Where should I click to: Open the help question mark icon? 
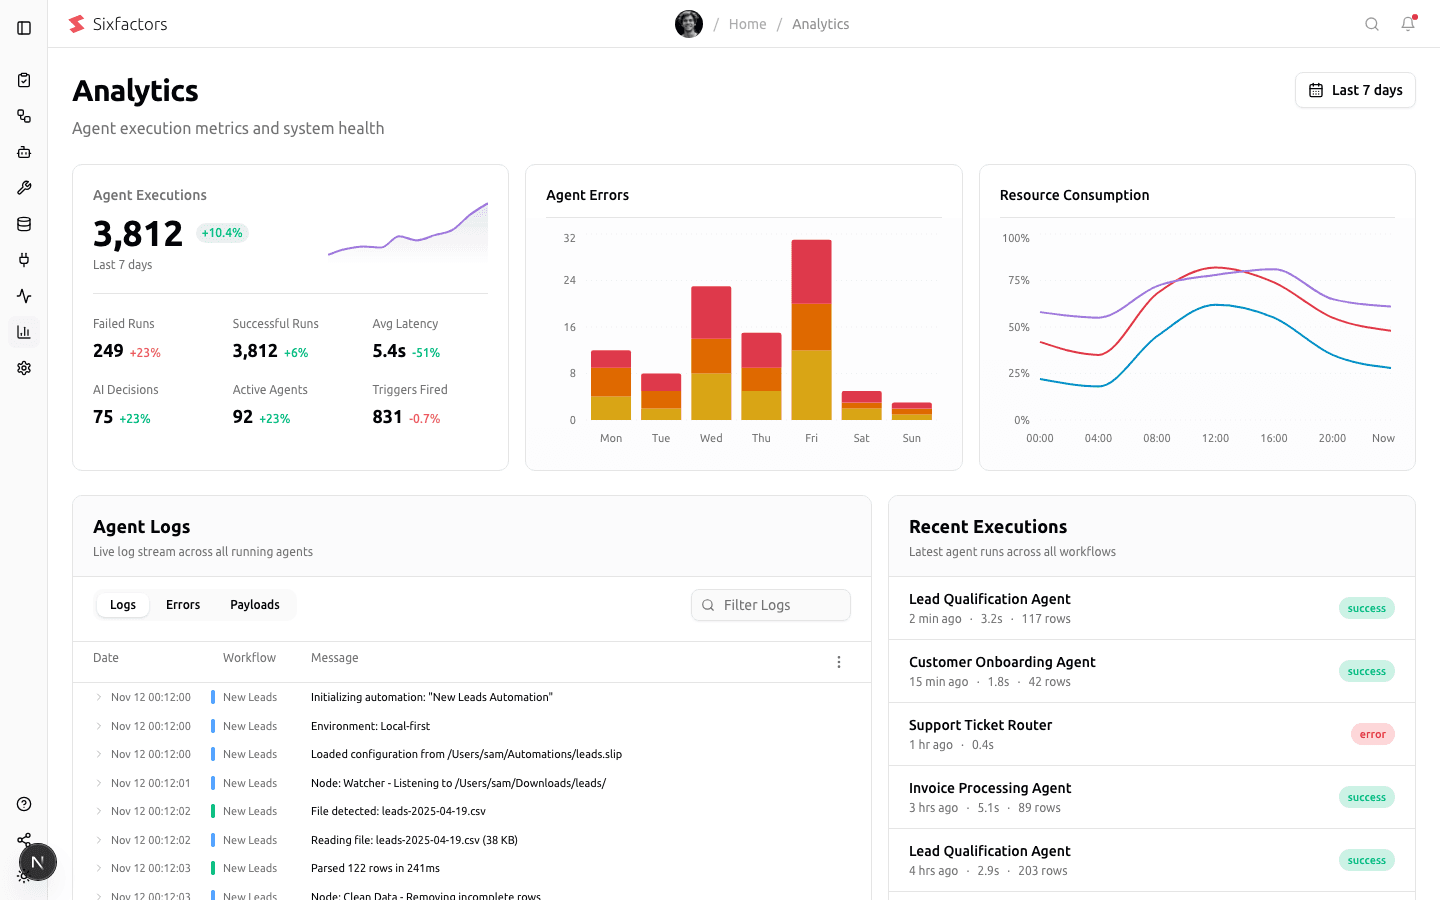[x=24, y=804]
